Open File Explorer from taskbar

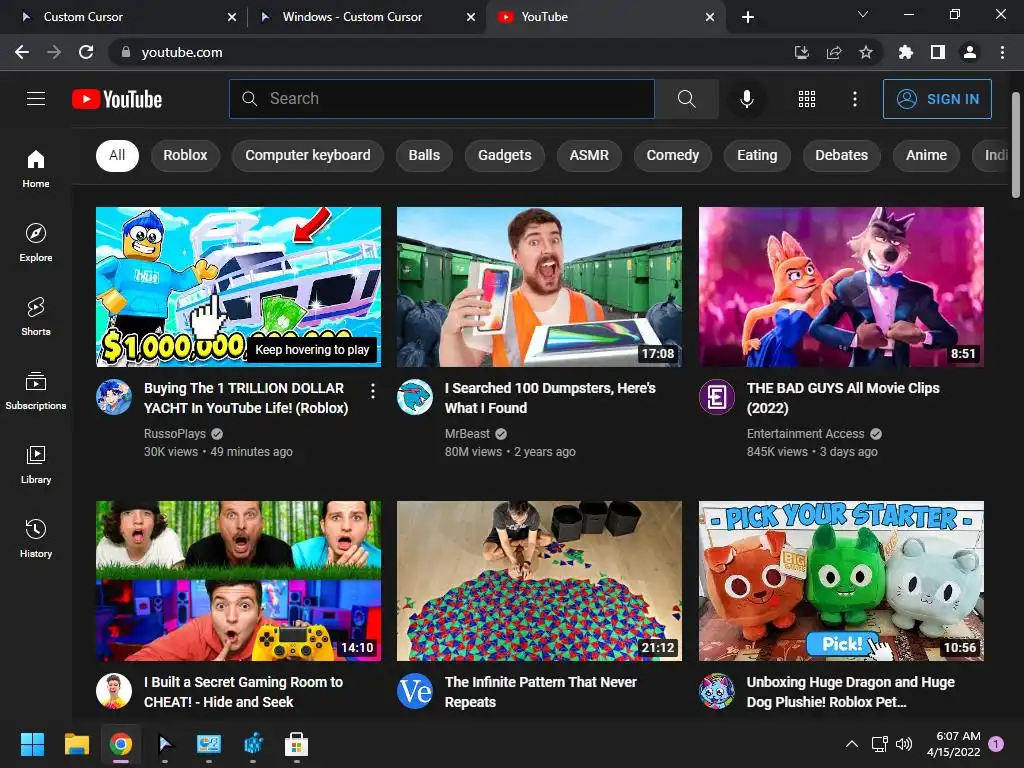pos(76,744)
